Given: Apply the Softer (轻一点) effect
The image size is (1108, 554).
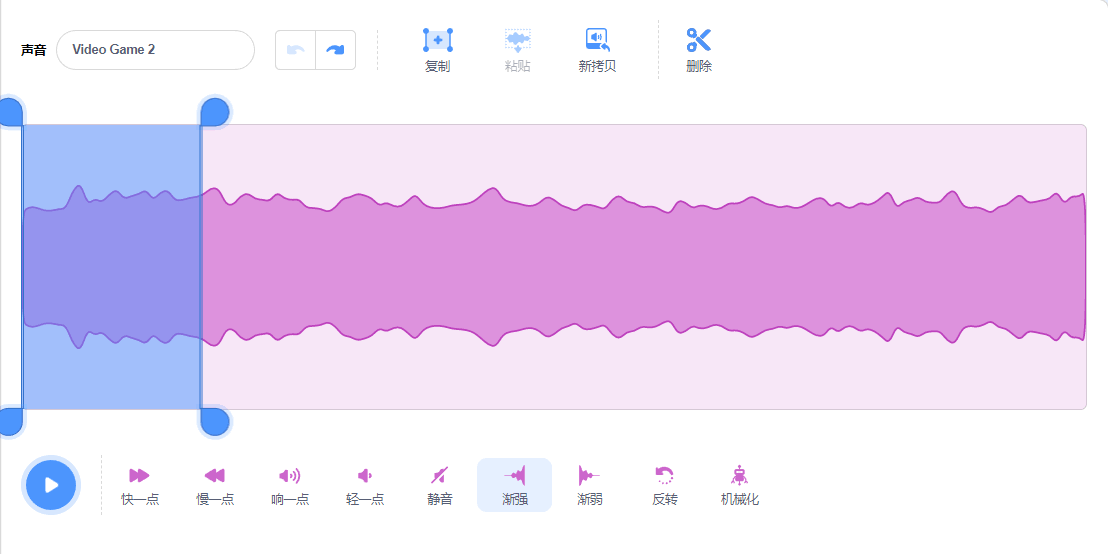Looking at the screenshot, I should click(365, 476).
